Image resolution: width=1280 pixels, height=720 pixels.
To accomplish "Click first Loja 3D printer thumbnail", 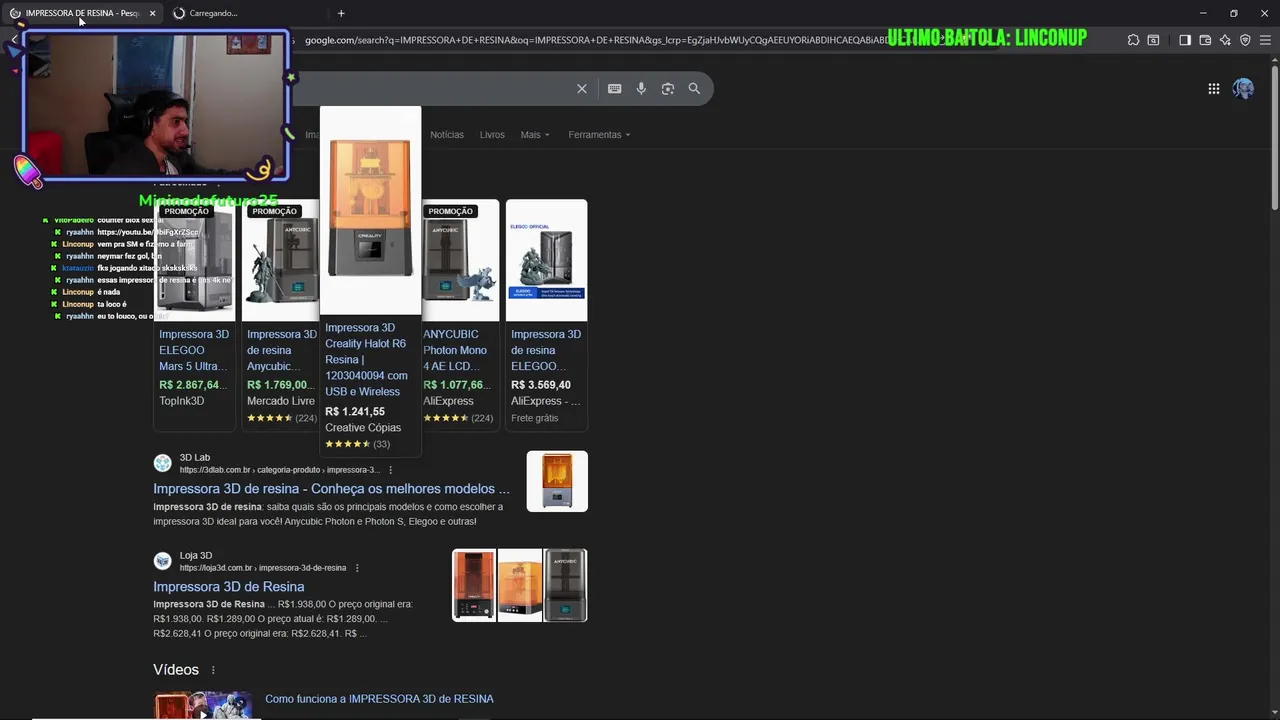I will pyautogui.click(x=474, y=585).
